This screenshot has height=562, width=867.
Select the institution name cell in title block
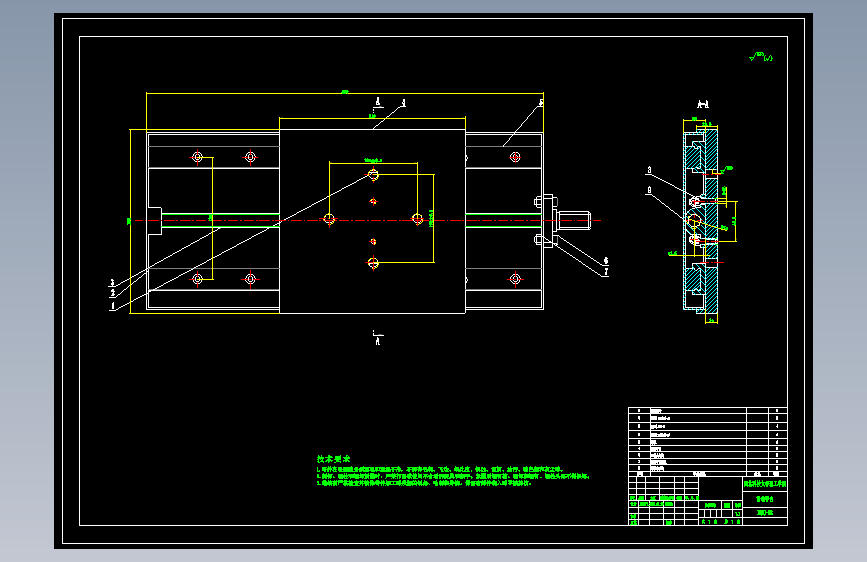[765, 483]
